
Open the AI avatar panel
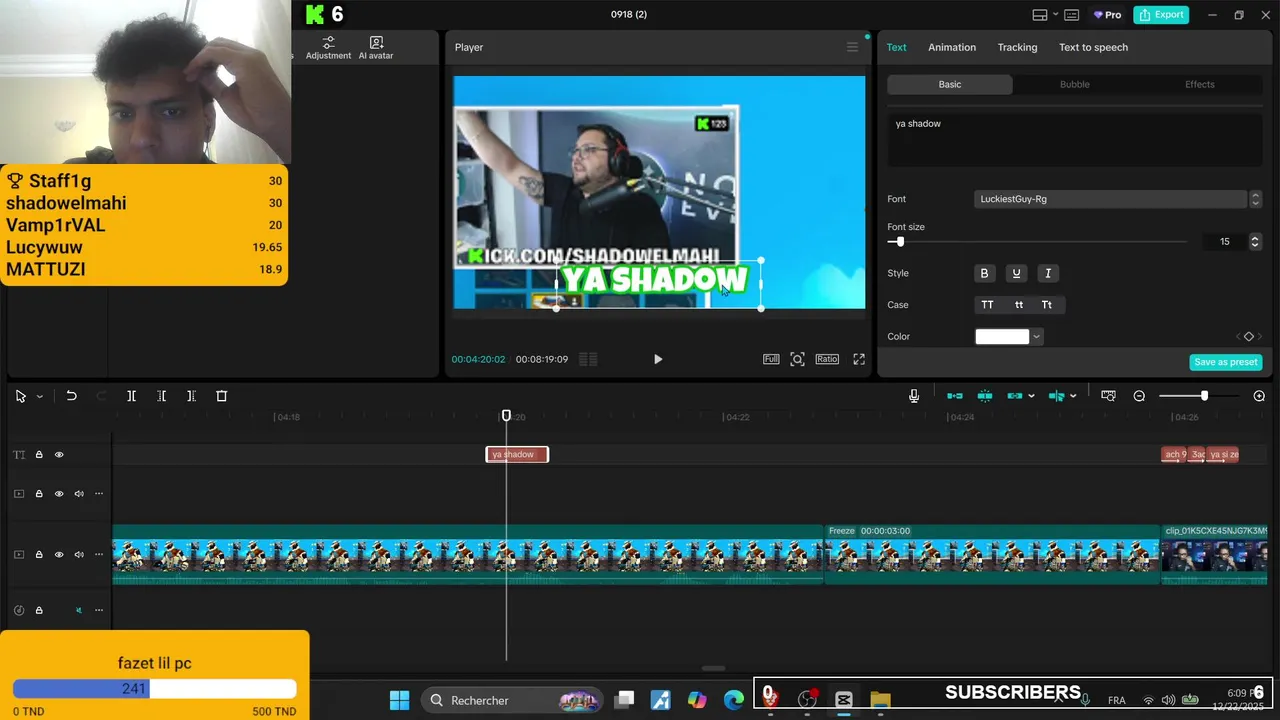[376, 48]
